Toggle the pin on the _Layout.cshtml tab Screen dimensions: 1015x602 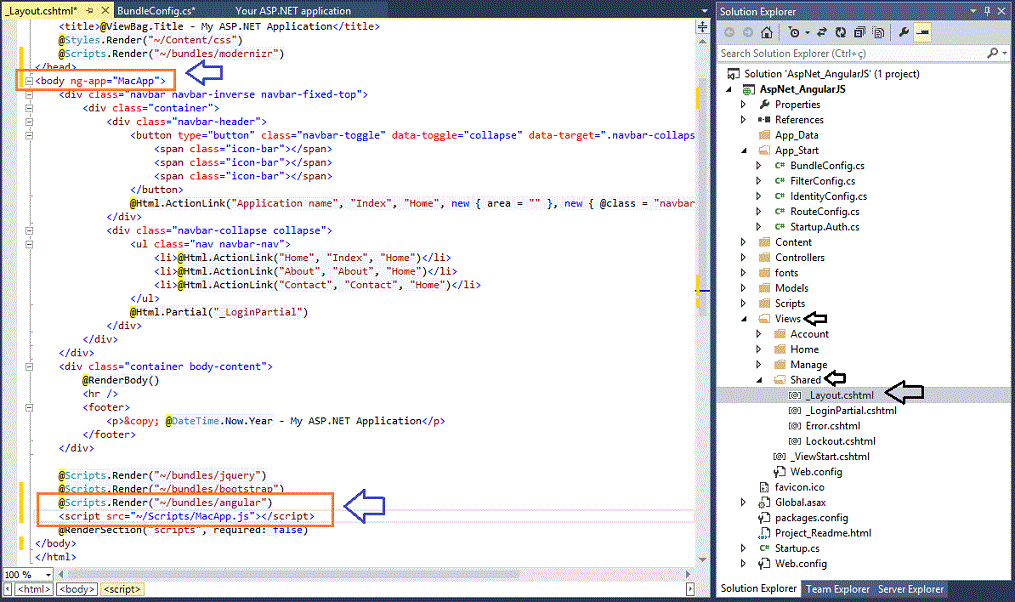coord(90,10)
